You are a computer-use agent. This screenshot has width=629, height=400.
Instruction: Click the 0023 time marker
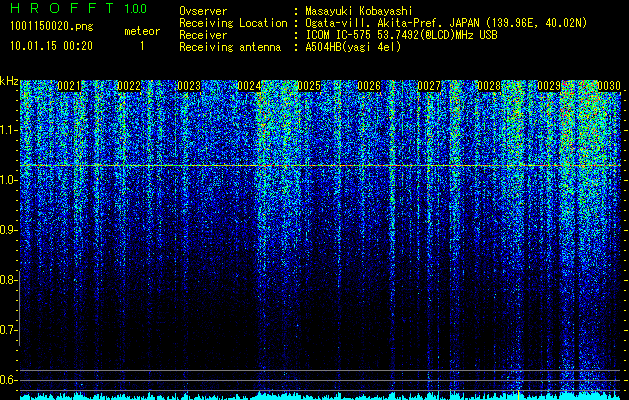click(189, 86)
